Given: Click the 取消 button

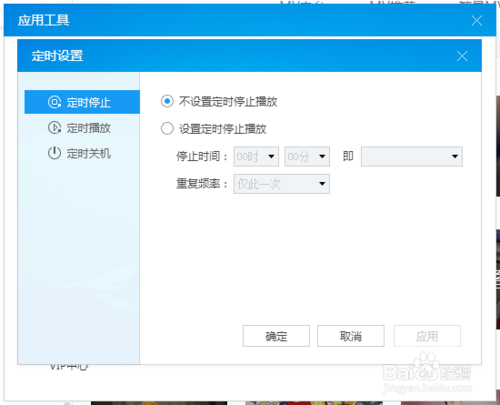Looking at the screenshot, I should [351, 336].
